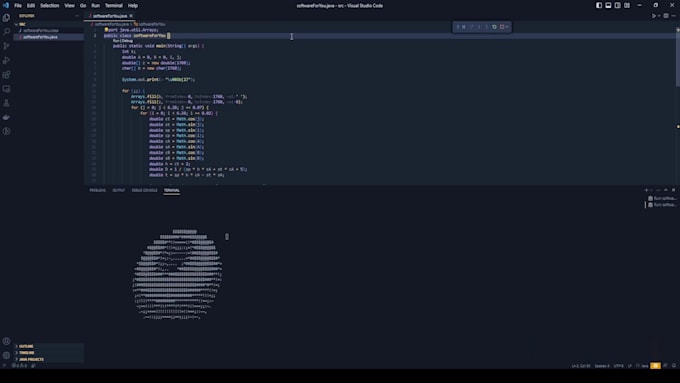Select softwareForYou.java in the Explorer
680x383 pixels.
pyautogui.click(x=40, y=37)
